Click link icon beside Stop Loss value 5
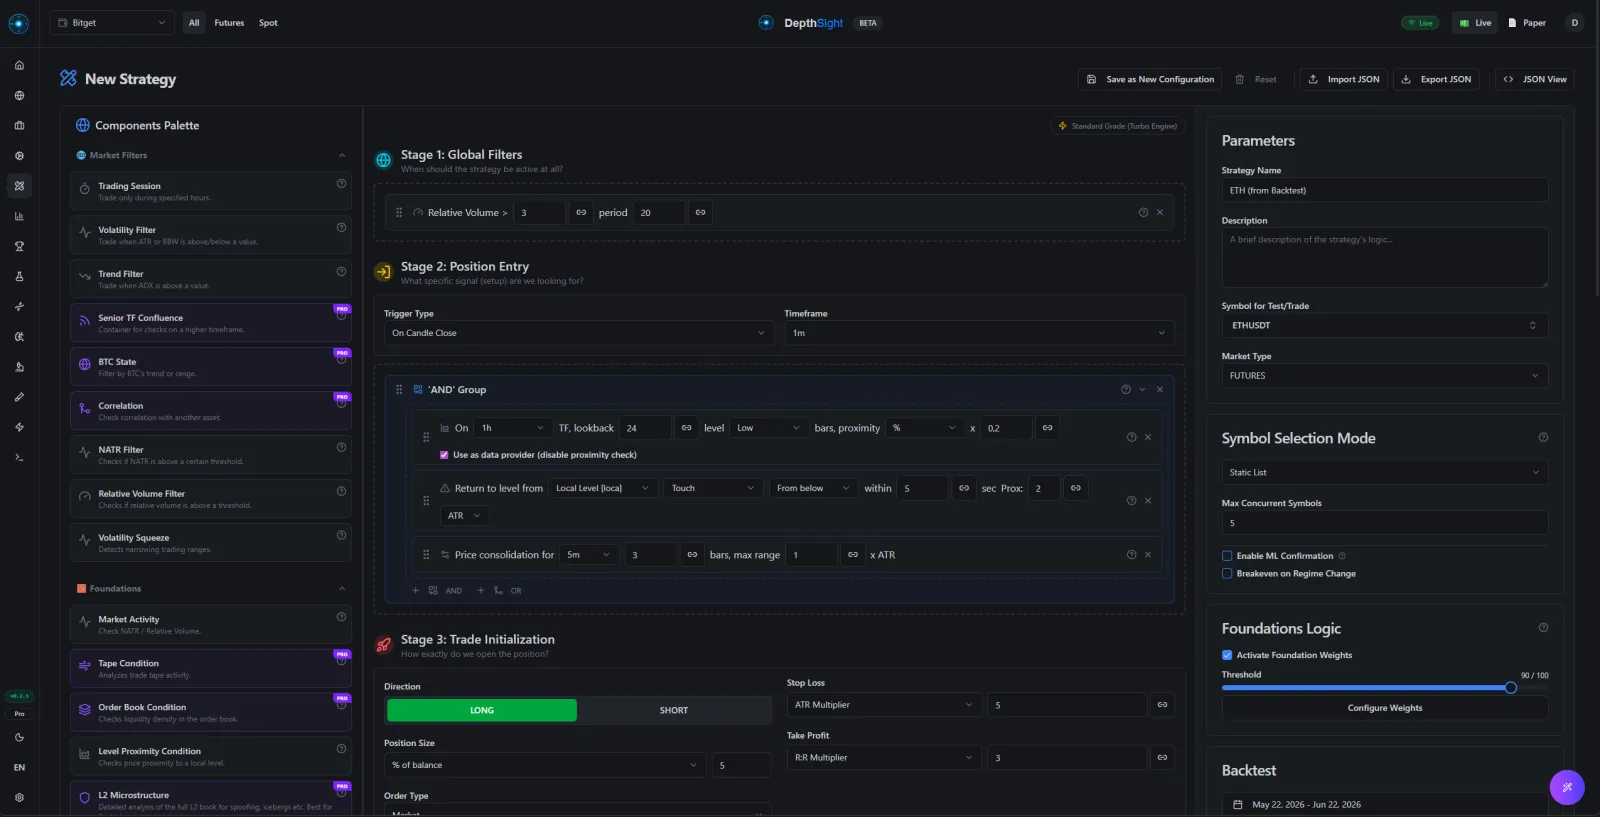The width and height of the screenshot is (1600, 817). [x=1162, y=705]
